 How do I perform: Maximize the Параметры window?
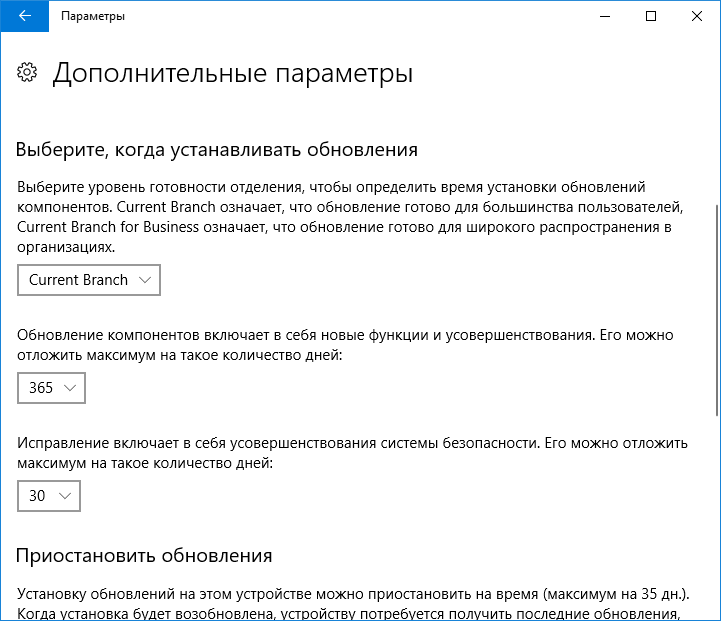pos(651,16)
